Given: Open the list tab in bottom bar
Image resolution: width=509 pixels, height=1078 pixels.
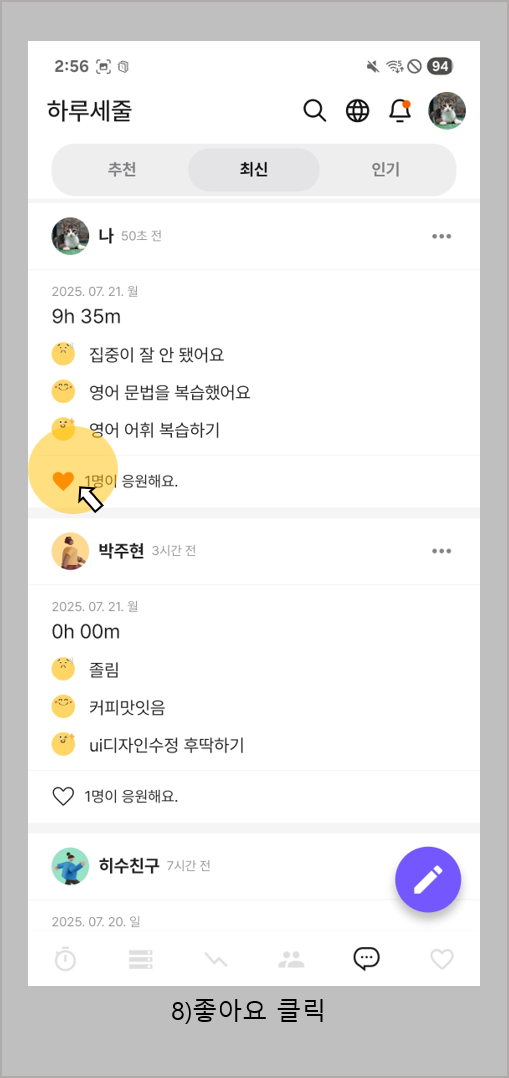Looking at the screenshot, I should (x=140, y=959).
